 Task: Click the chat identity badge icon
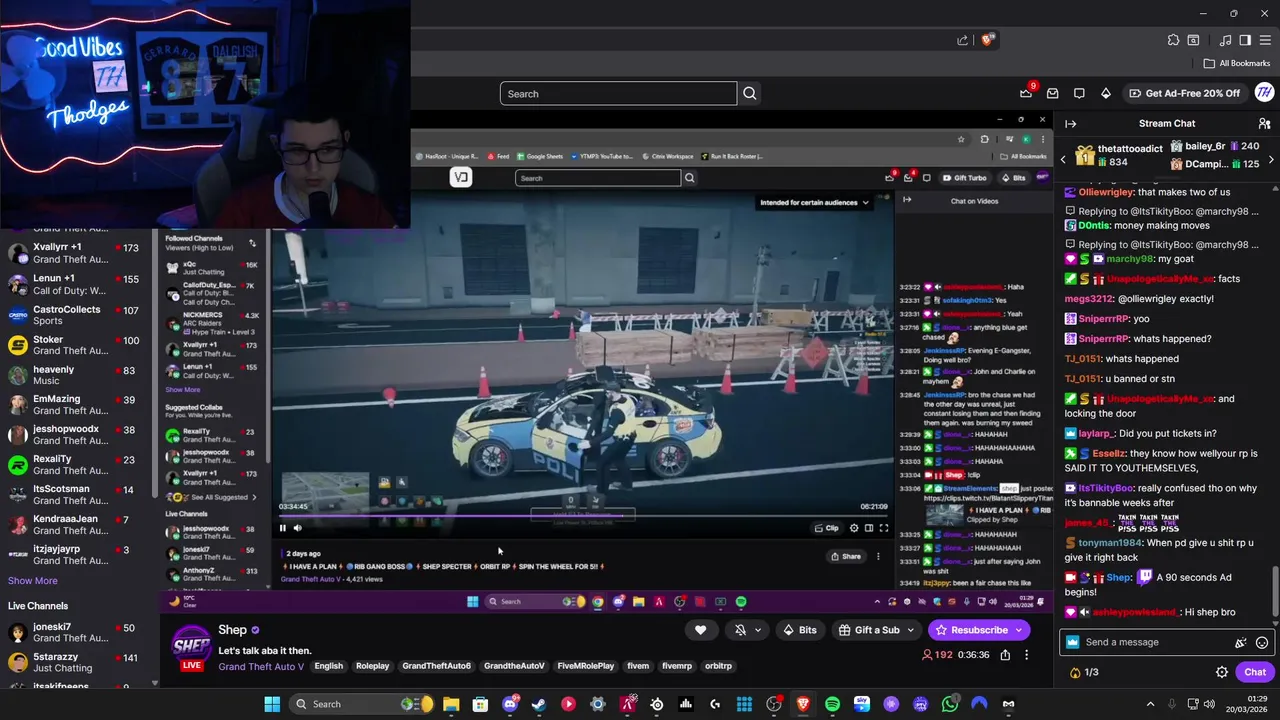(x=1073, y=642)
